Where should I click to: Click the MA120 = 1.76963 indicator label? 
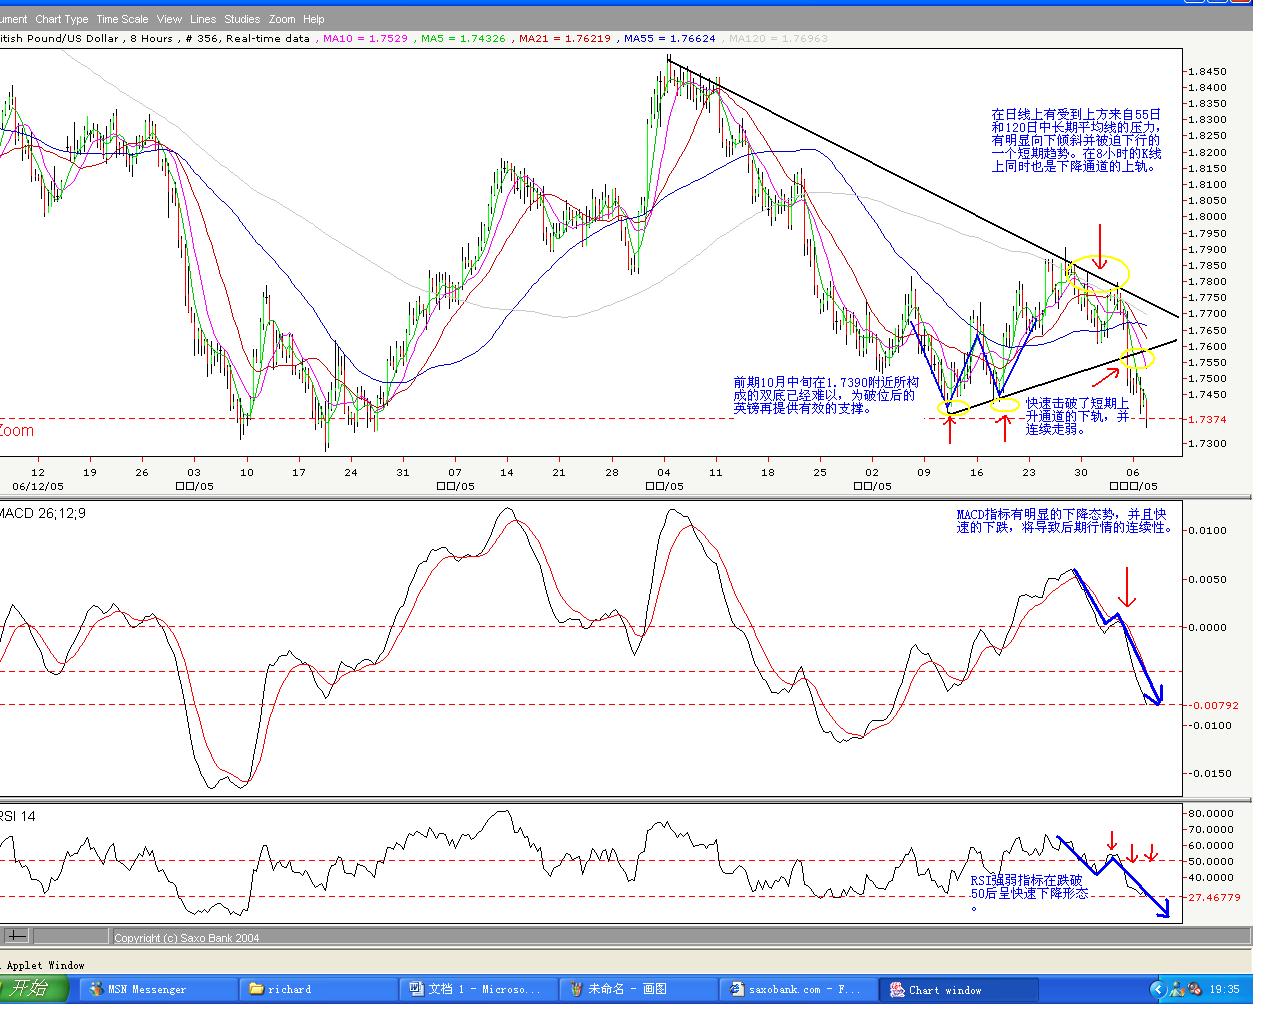(x=778, y=39)
